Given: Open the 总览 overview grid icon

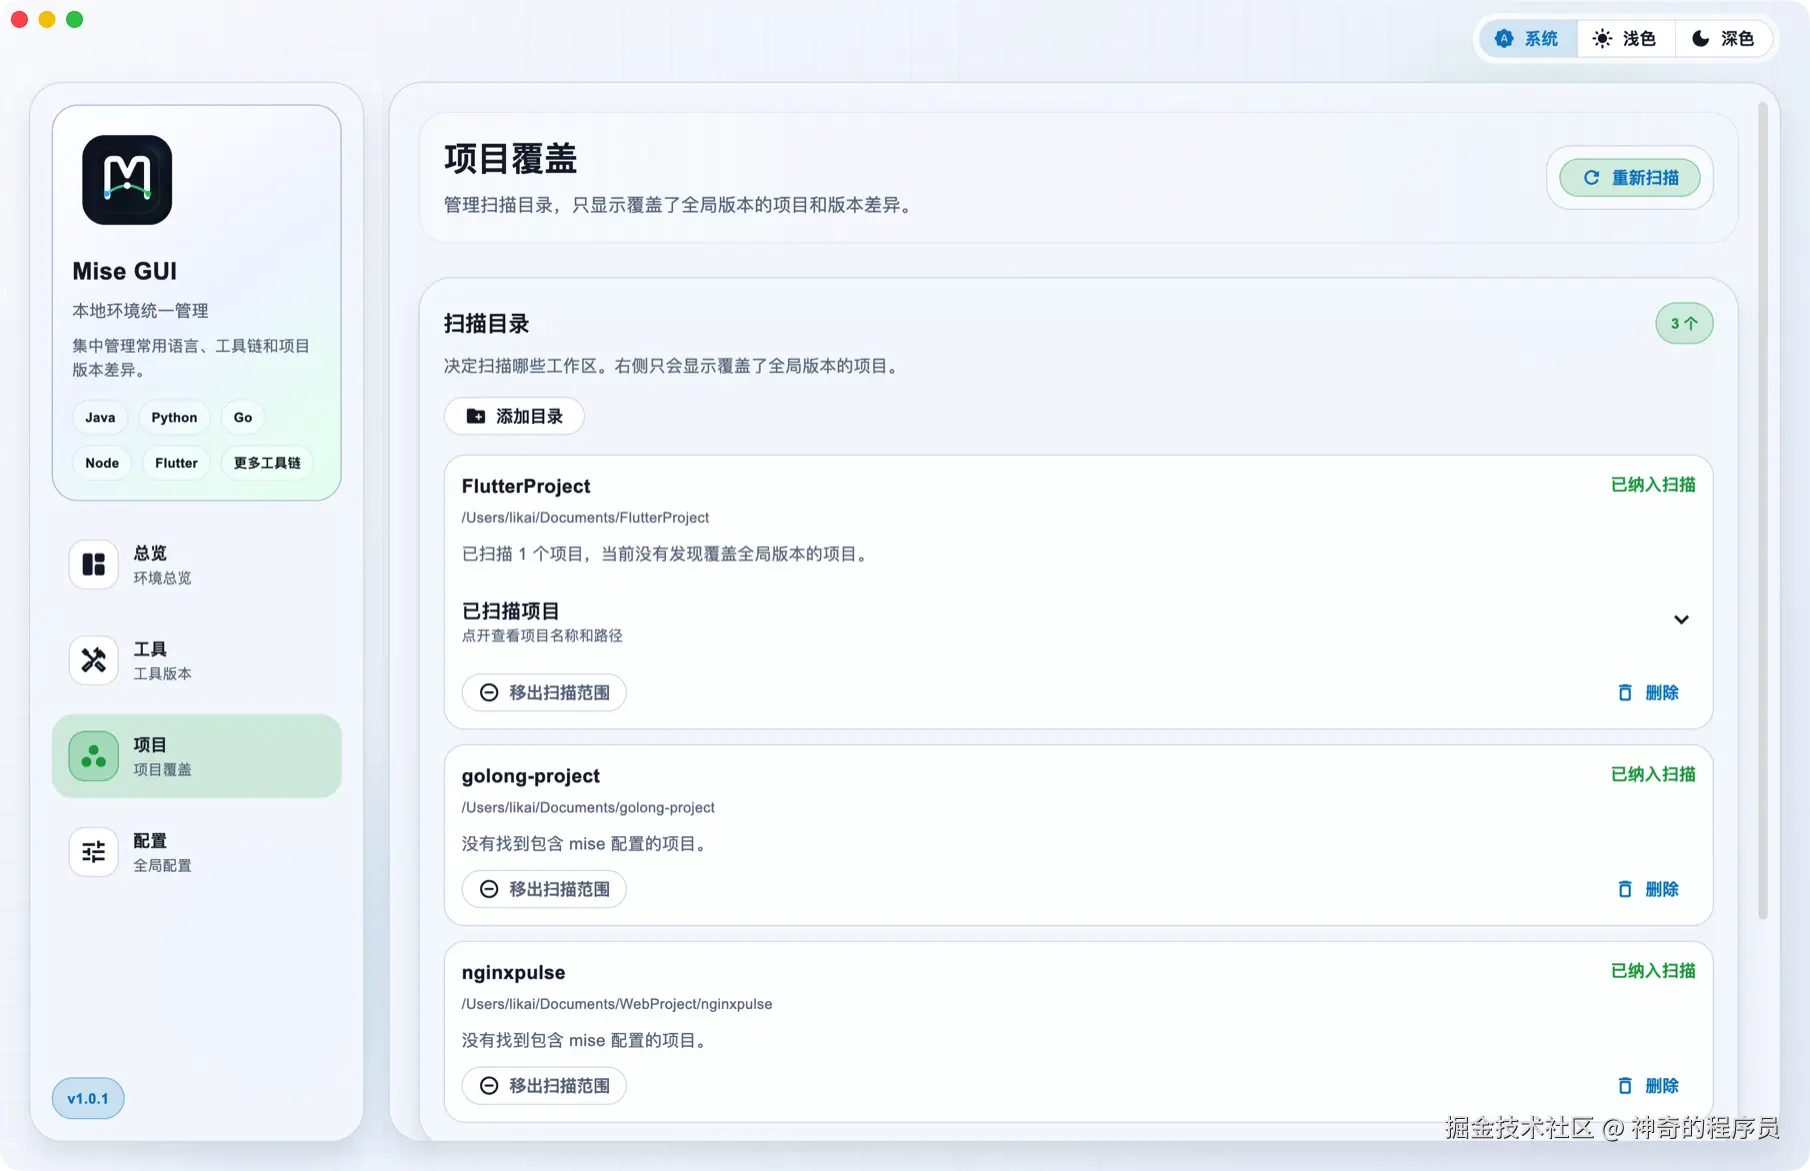Looking at the screenshot, I should 94,565.
